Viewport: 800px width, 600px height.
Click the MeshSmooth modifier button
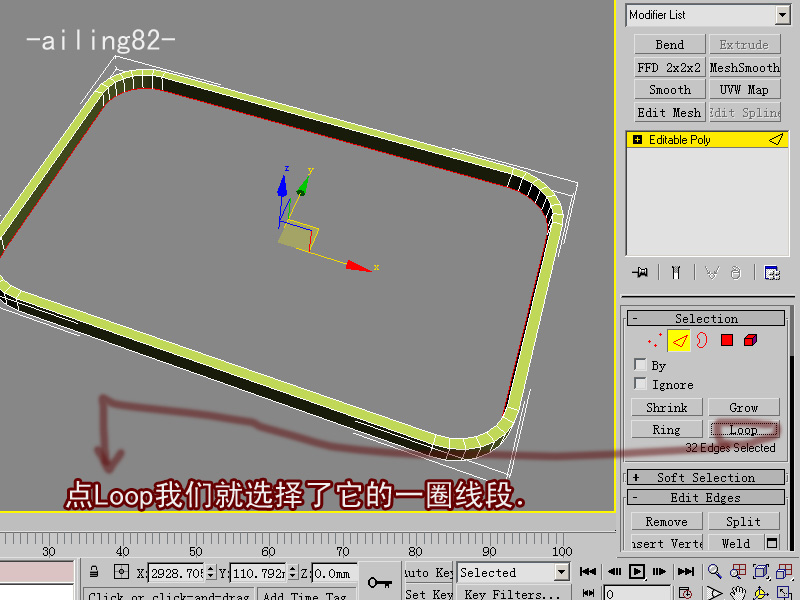744,67
